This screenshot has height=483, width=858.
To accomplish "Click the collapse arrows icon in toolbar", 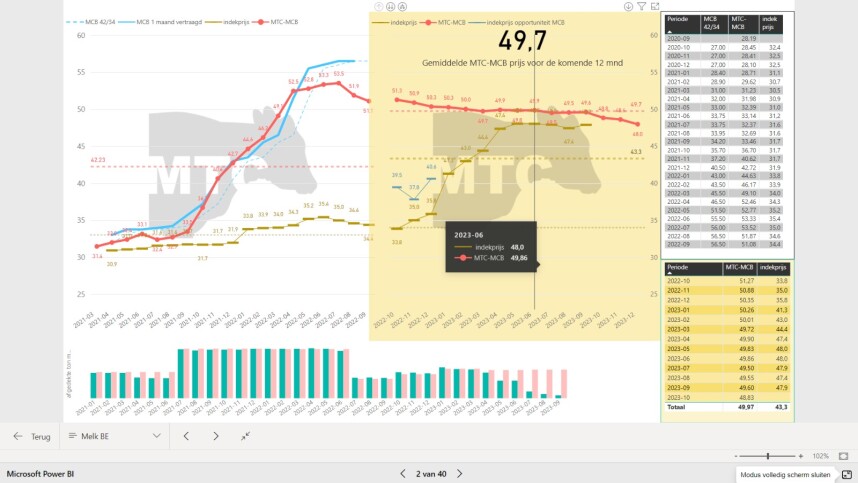I will tap(245, 436).
